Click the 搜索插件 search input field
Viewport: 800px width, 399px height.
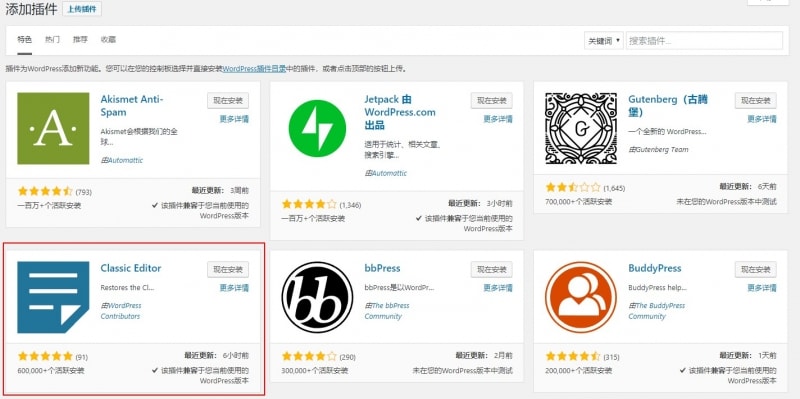[x=704, y=41]
